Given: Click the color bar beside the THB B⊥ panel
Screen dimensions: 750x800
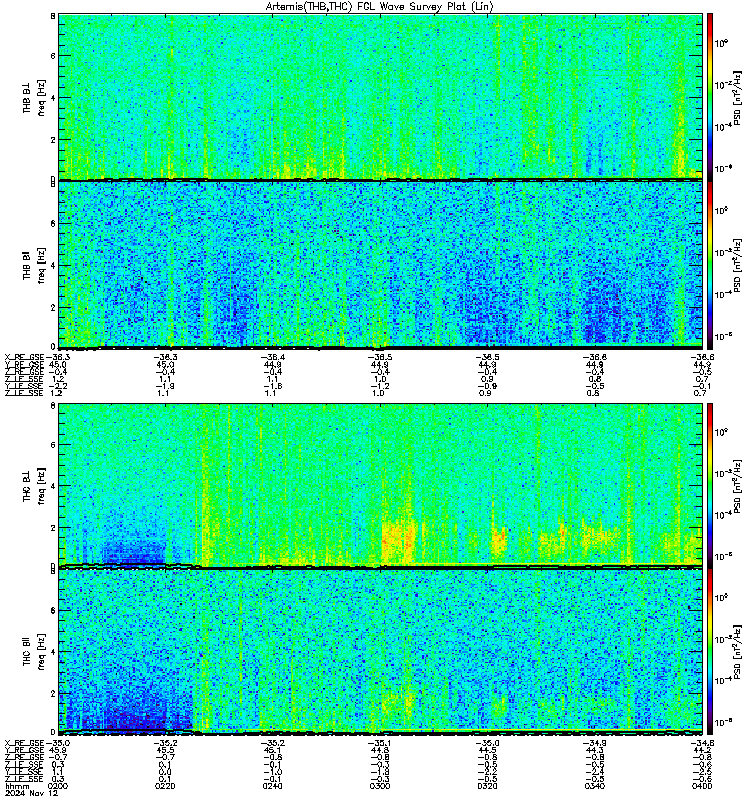Looking at the screenshot, I should pos(709,97).
